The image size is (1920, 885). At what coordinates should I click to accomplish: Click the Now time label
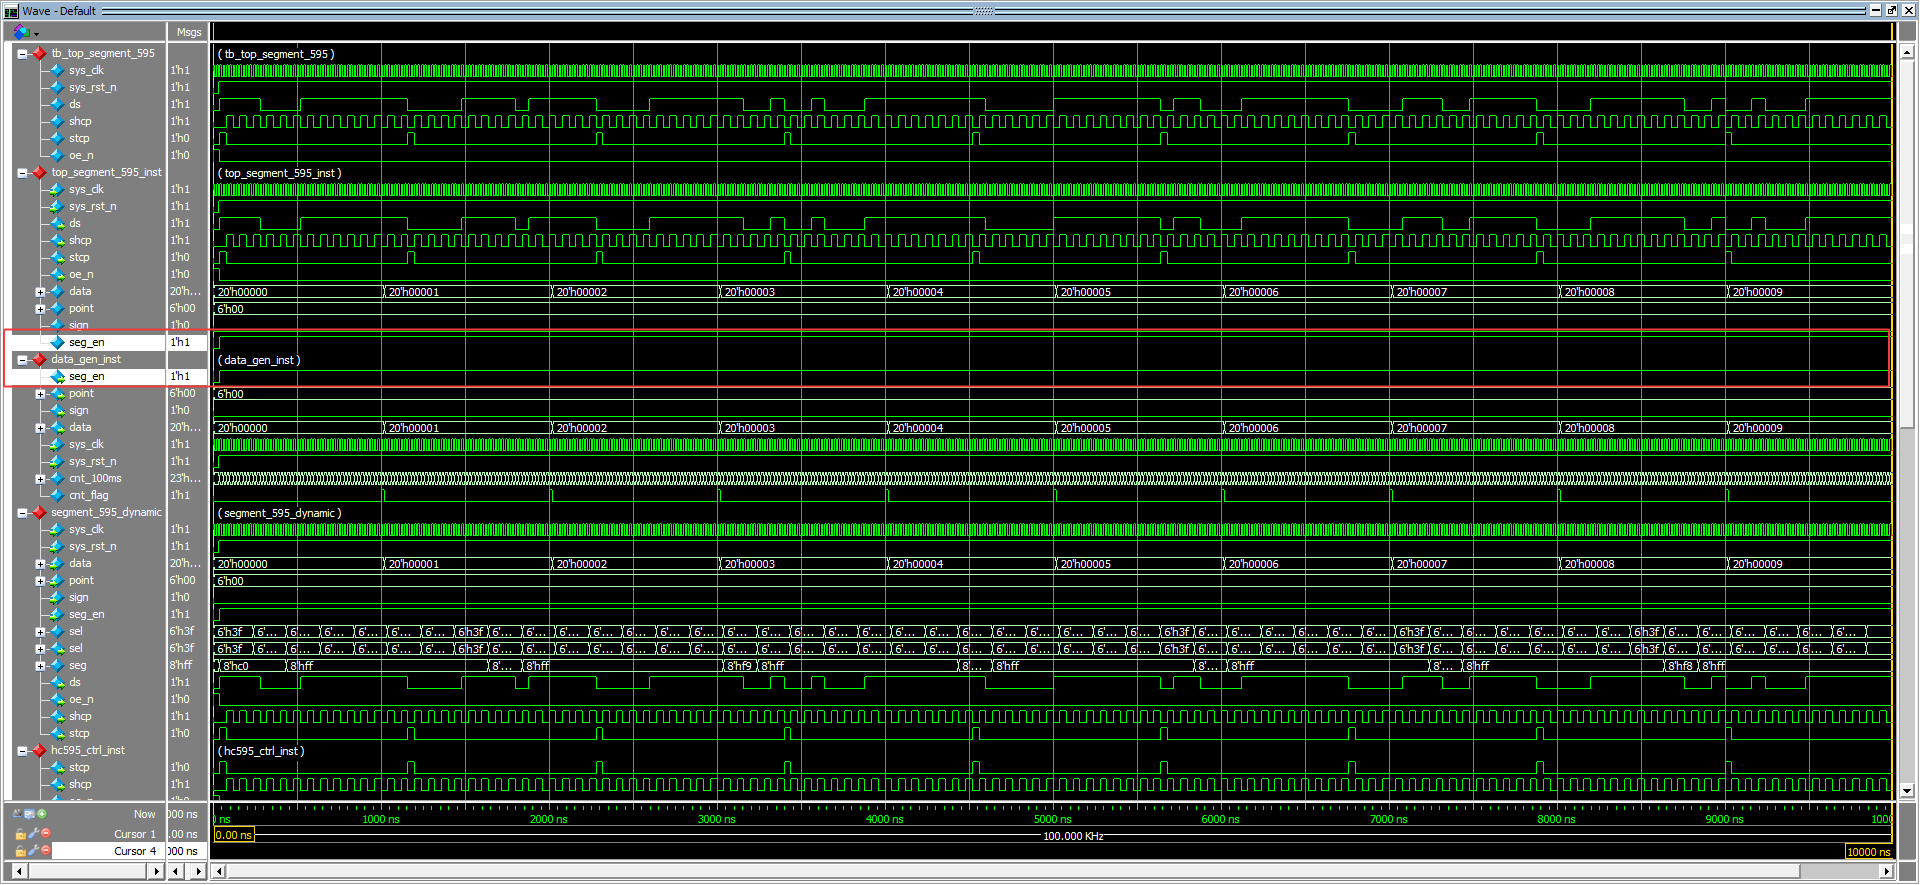(x=145, y=814)
